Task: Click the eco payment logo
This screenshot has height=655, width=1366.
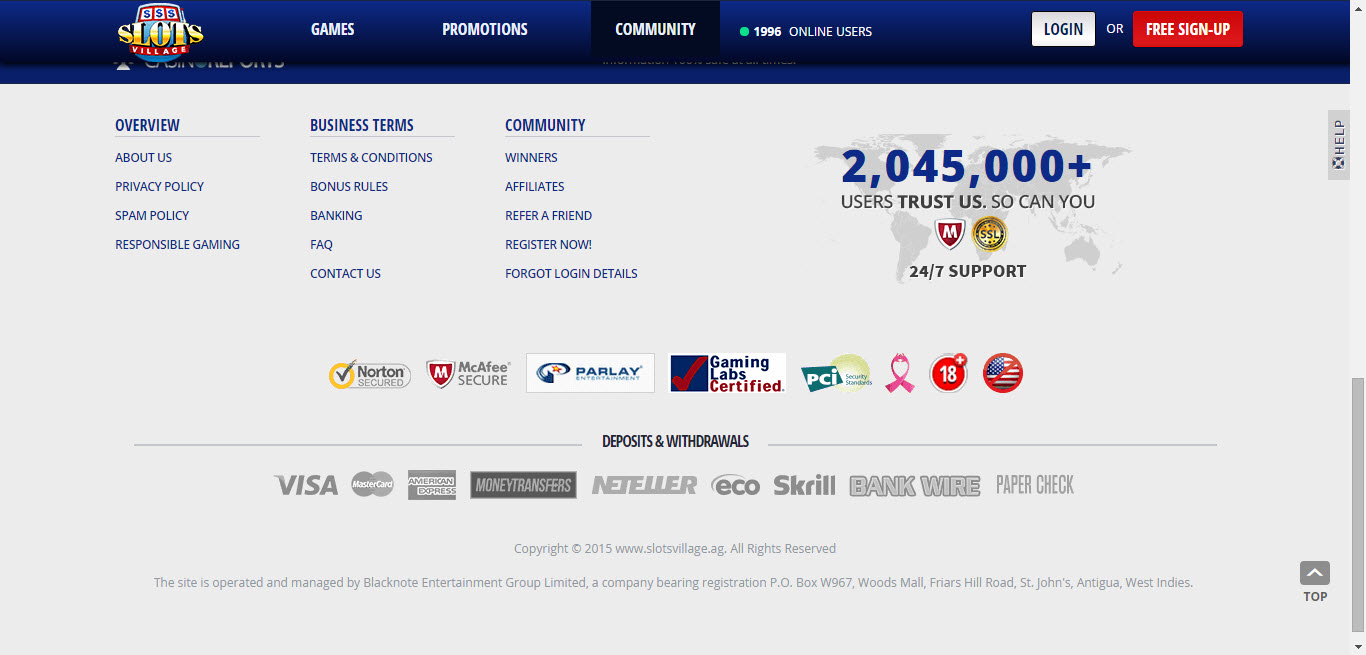Action: pyautogui.click(x=736, y=485)
